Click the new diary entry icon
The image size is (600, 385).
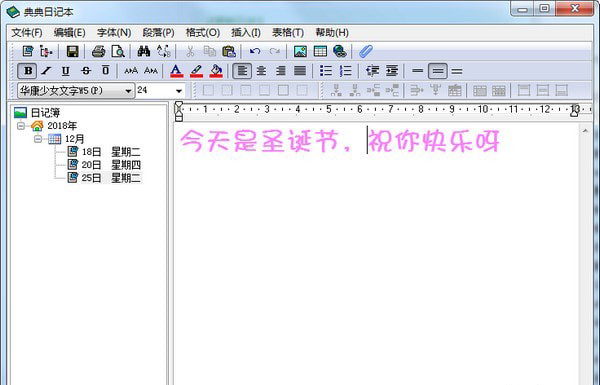[28, 51]
